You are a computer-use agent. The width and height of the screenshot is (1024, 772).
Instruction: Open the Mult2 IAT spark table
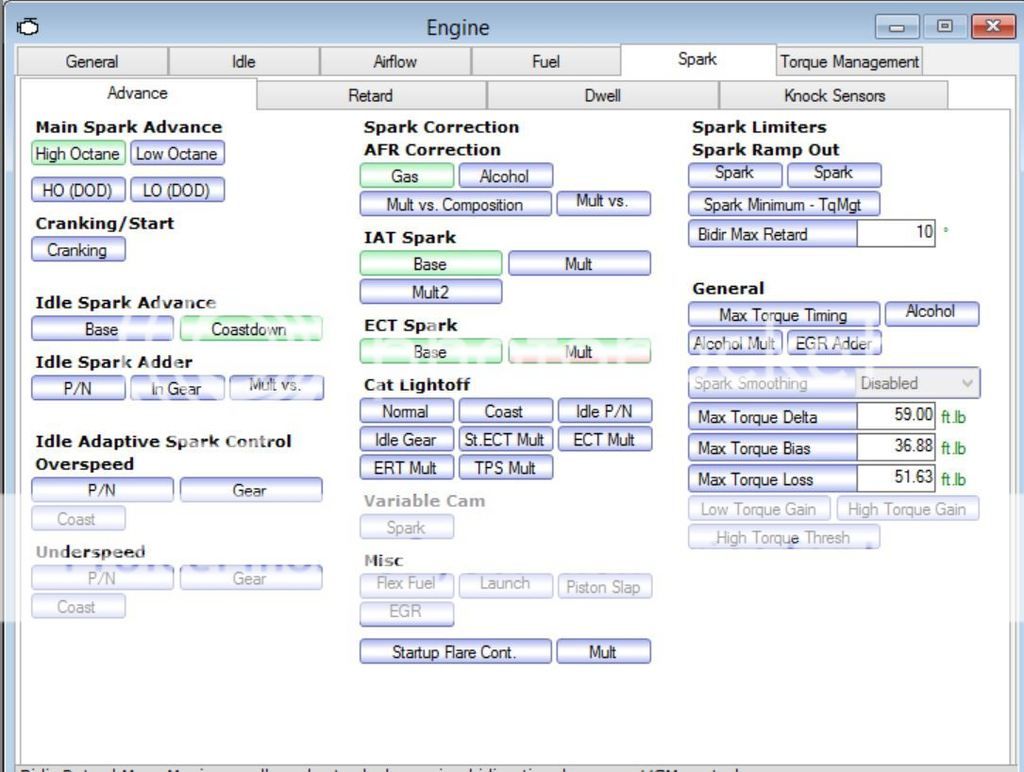430,293
